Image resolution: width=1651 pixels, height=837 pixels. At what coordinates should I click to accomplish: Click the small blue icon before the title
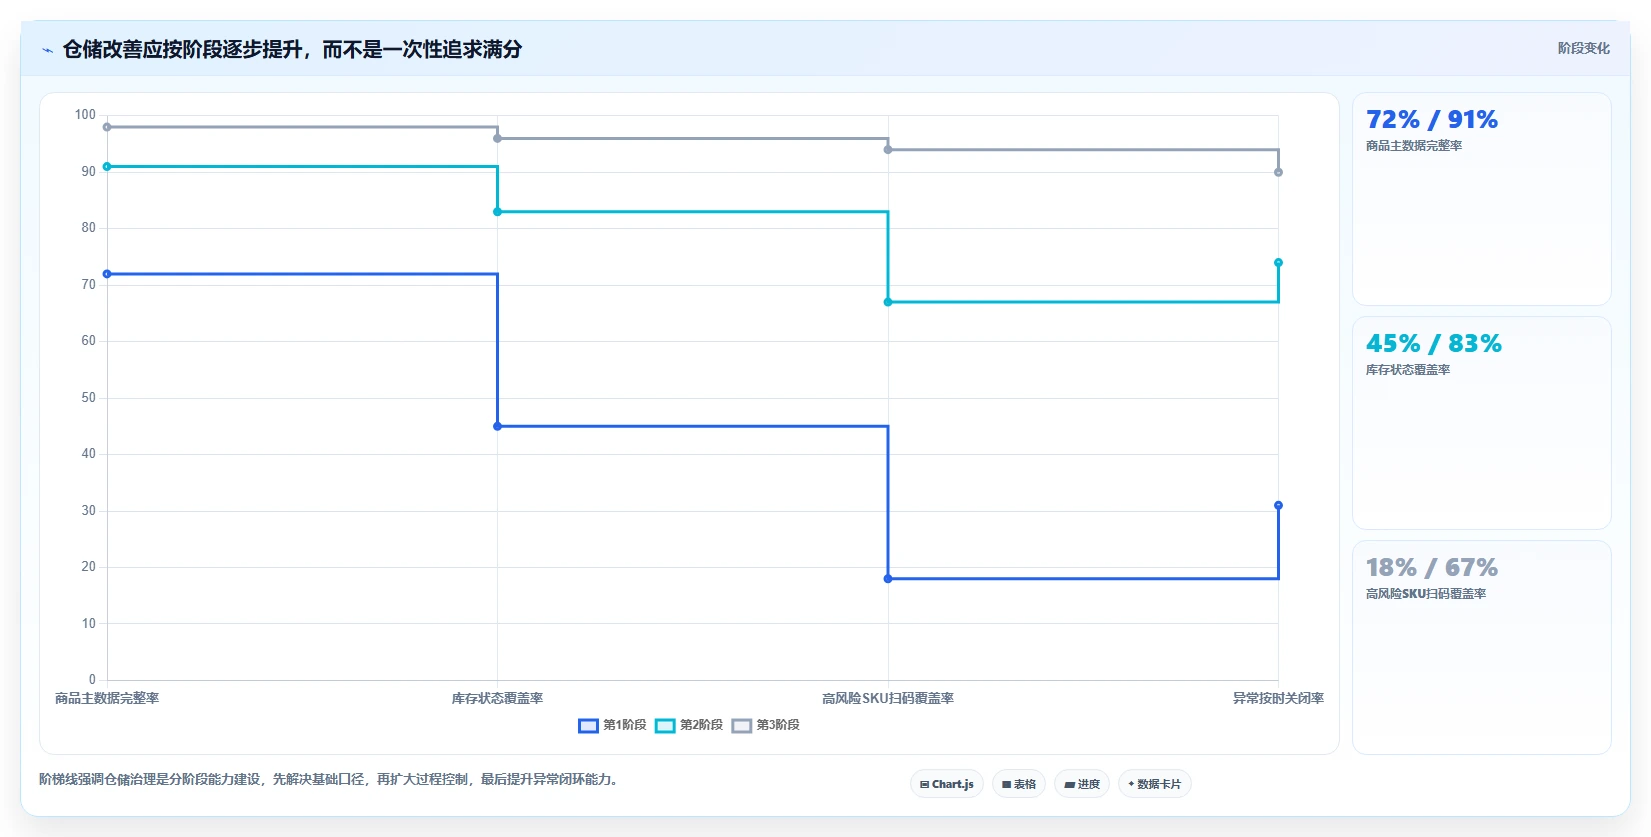(47, 50)
